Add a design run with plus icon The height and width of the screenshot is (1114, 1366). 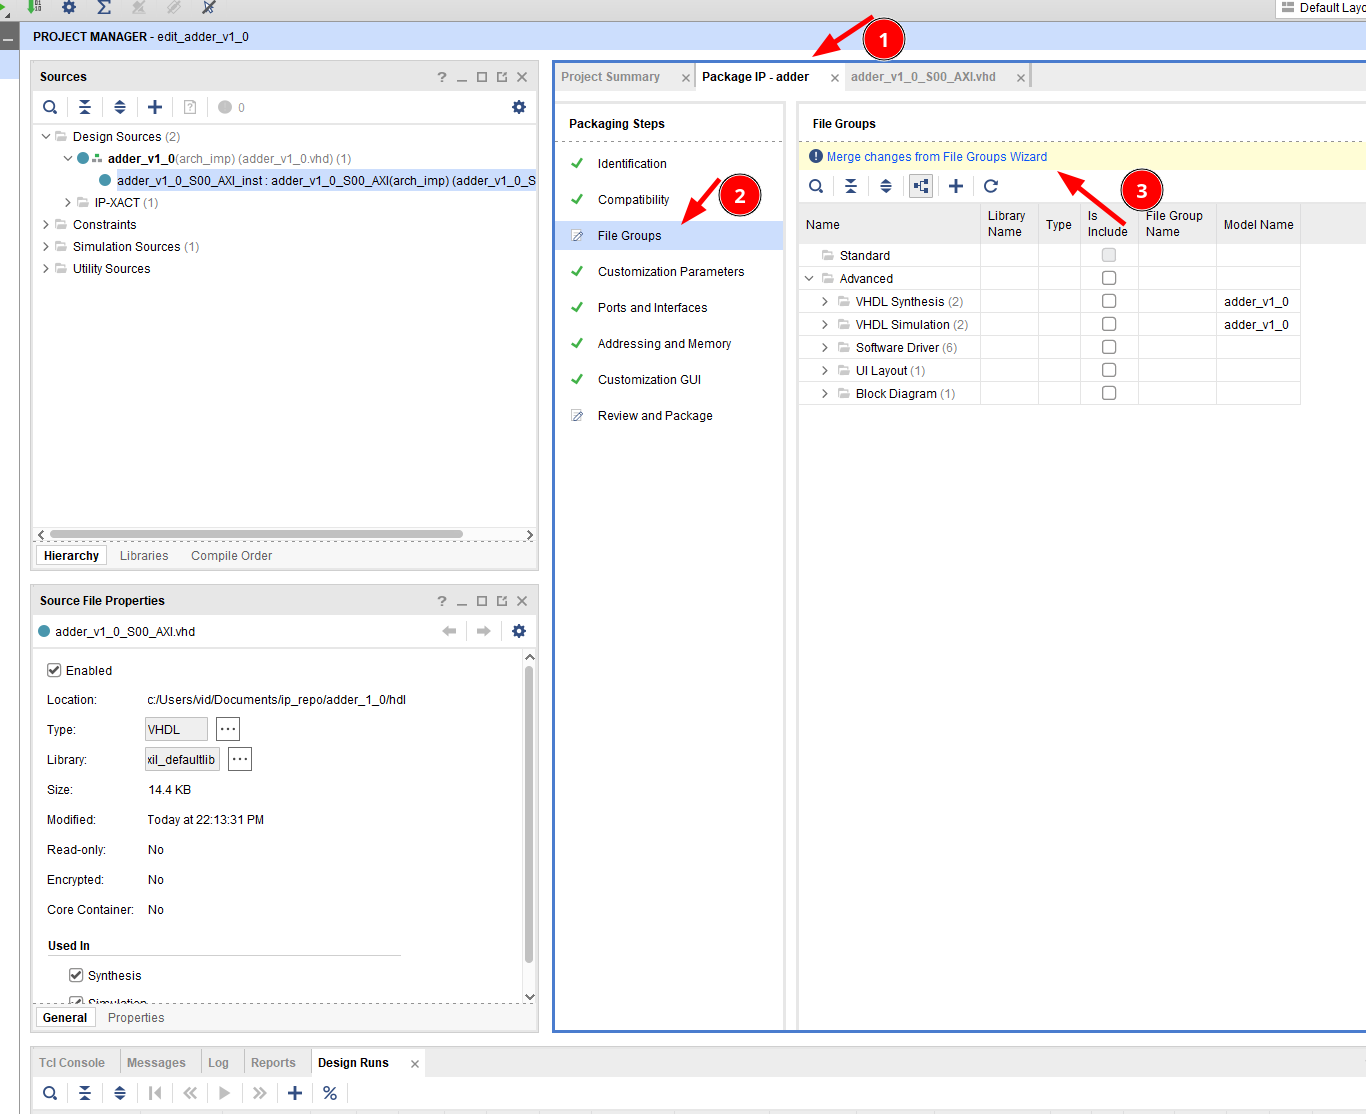tap(295, 1093)
